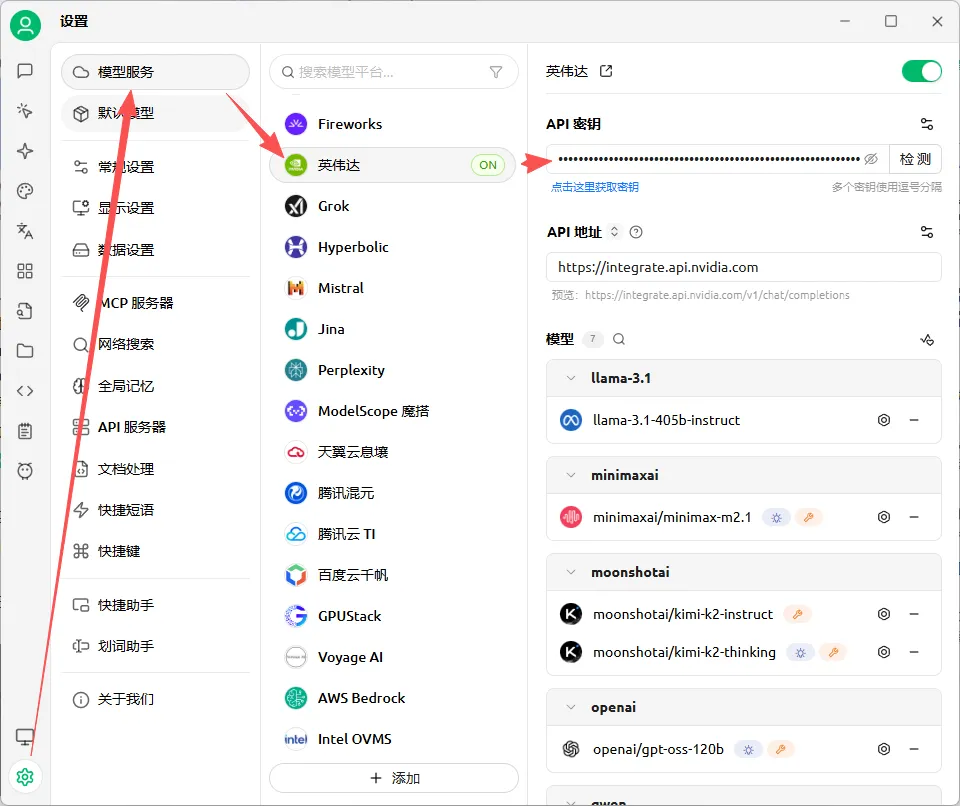Open 显示设置 settings section
960x806 pixels.
click(156, 208)
